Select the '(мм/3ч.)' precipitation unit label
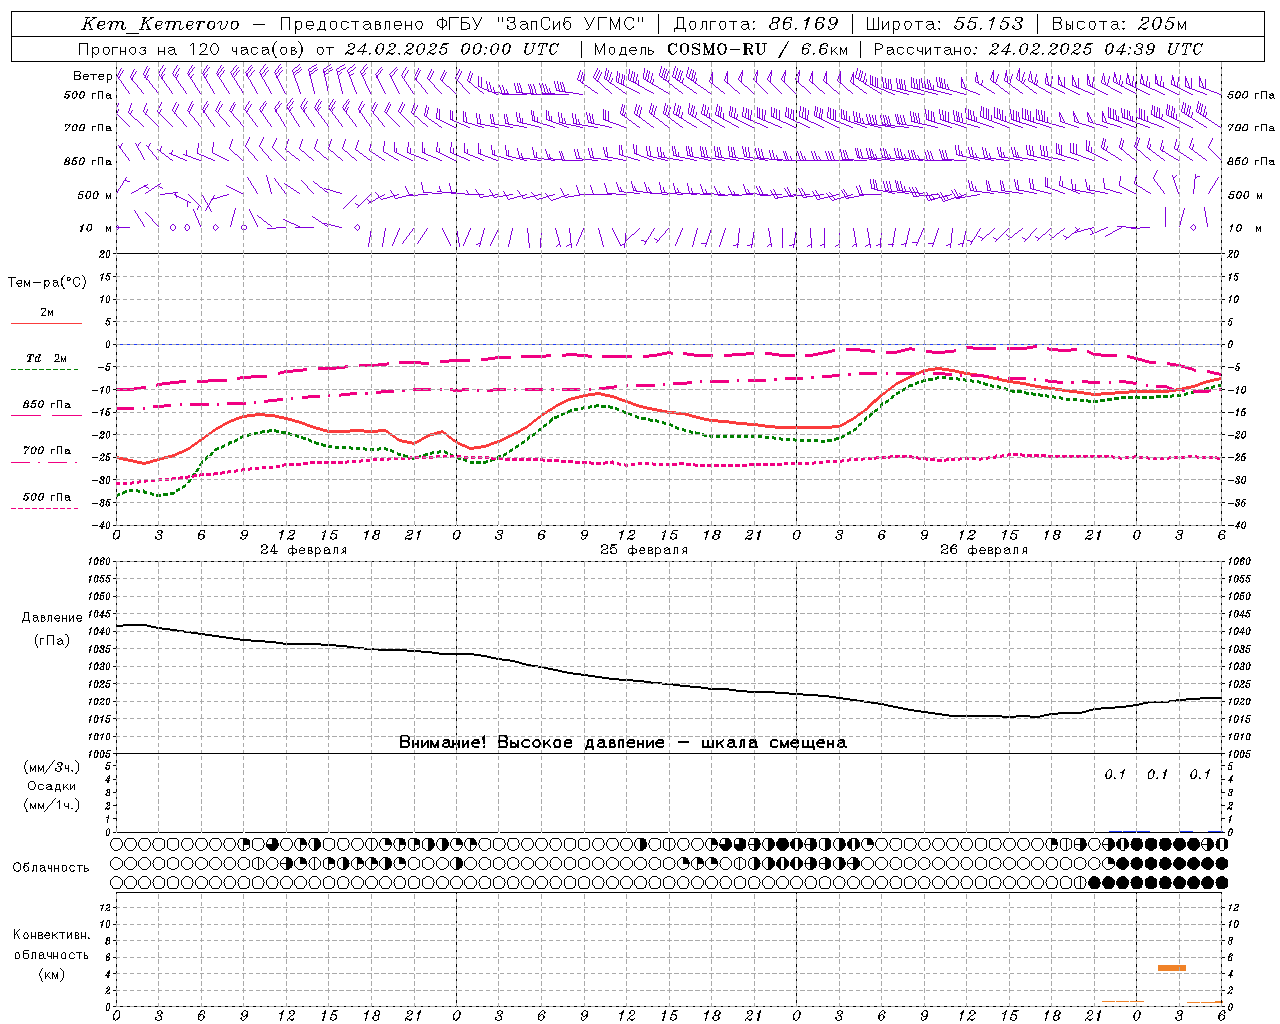The width and height of the screenshot is (1280, 1024). pos(52,768)
